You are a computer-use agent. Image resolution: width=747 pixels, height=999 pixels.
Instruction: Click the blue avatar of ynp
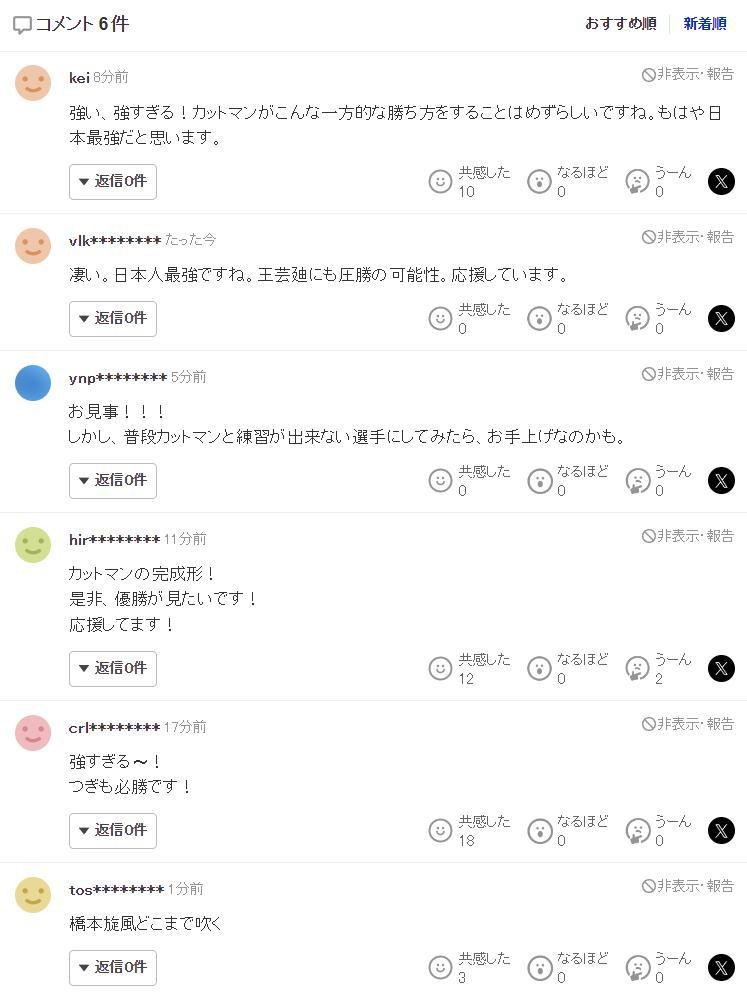(x=33, y=382)
